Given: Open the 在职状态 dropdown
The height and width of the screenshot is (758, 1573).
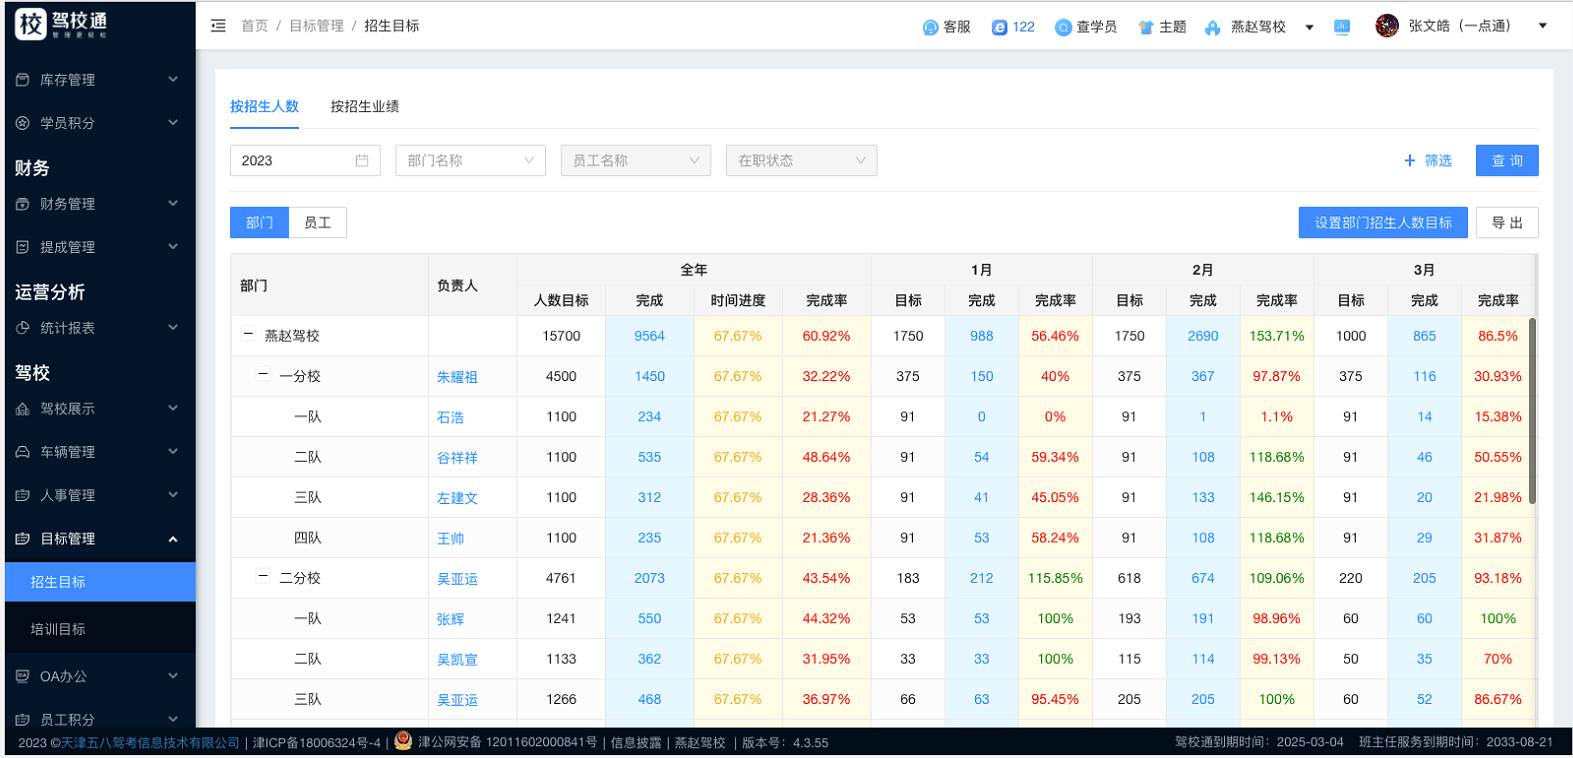Looking at the screenshot, I should coord(801,161).
